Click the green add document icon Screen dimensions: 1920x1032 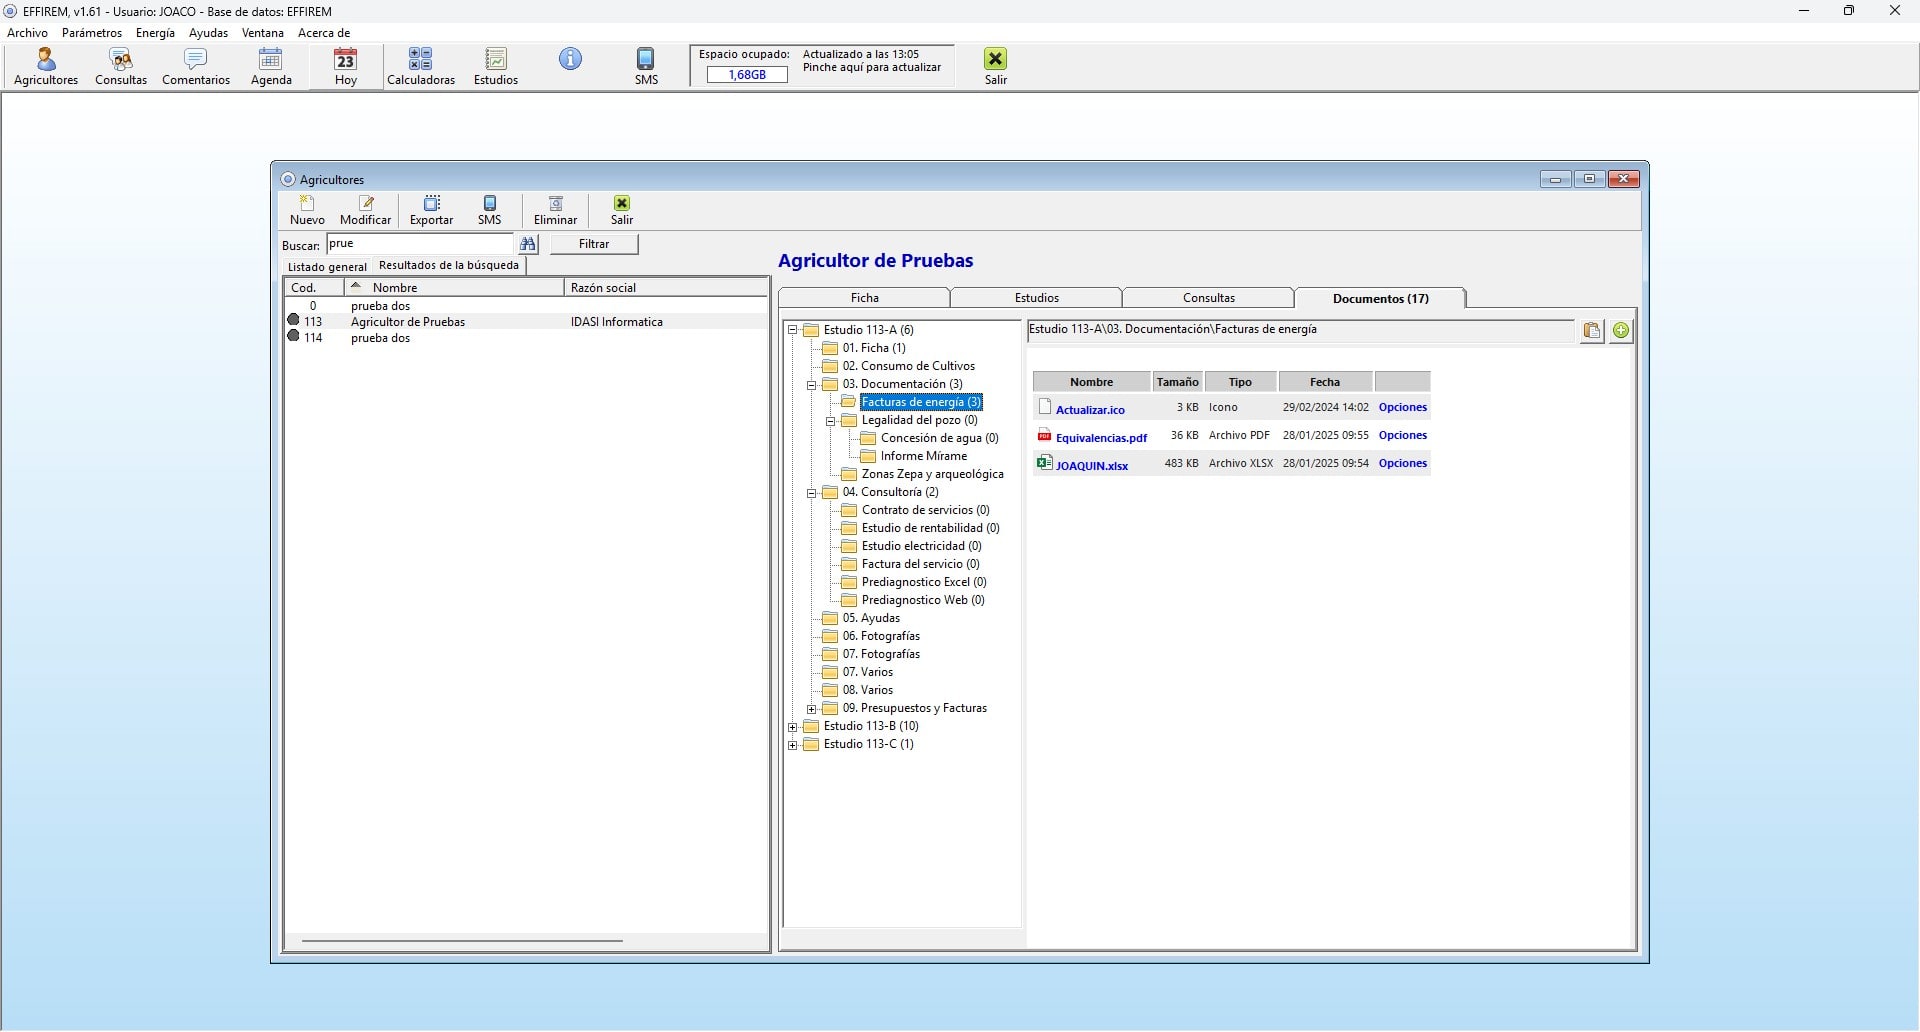point(1621,330)
